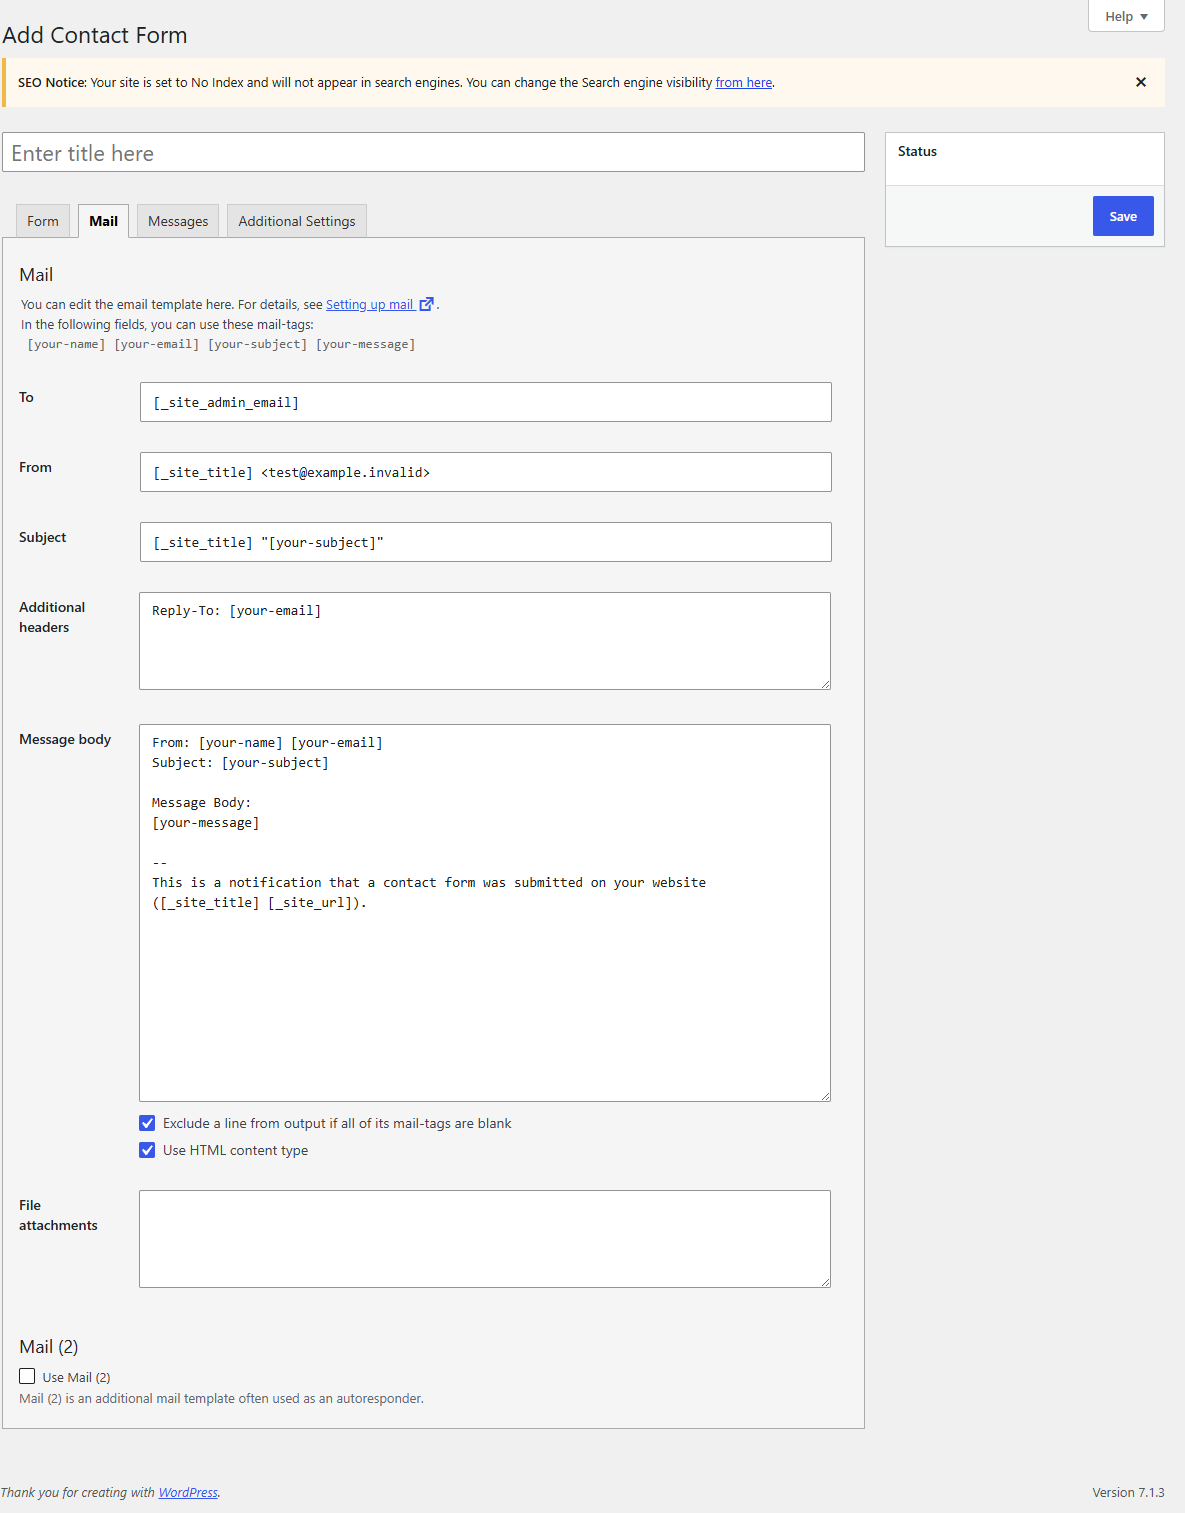Click the Mail (2) section heading
1185x1513 pixels.
coord(49,1347)
